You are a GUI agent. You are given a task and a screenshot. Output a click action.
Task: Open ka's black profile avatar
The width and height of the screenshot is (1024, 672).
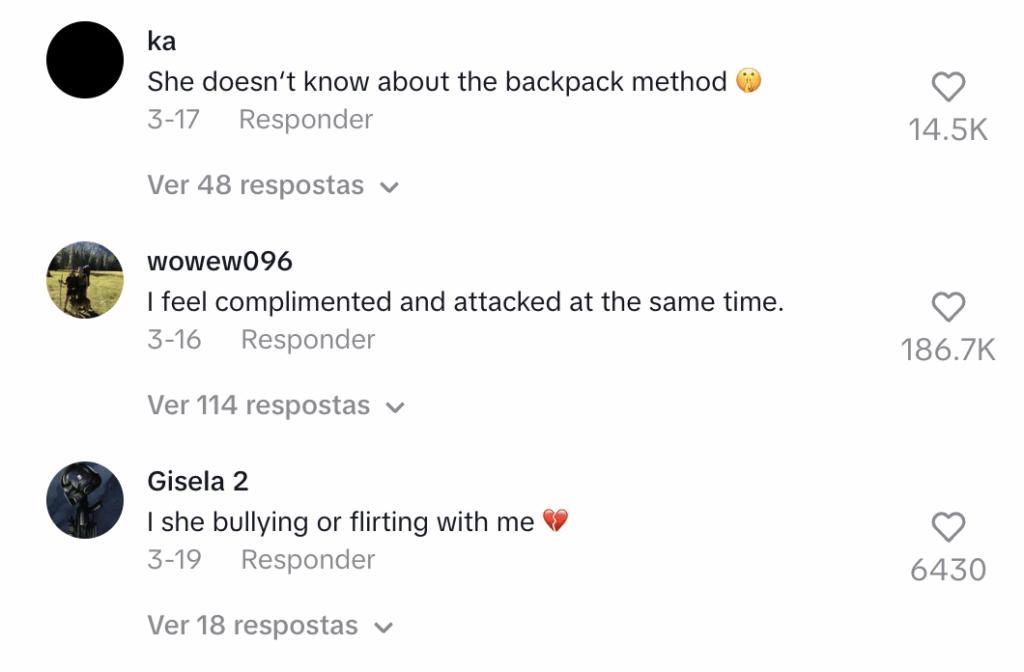pos(85,60)
